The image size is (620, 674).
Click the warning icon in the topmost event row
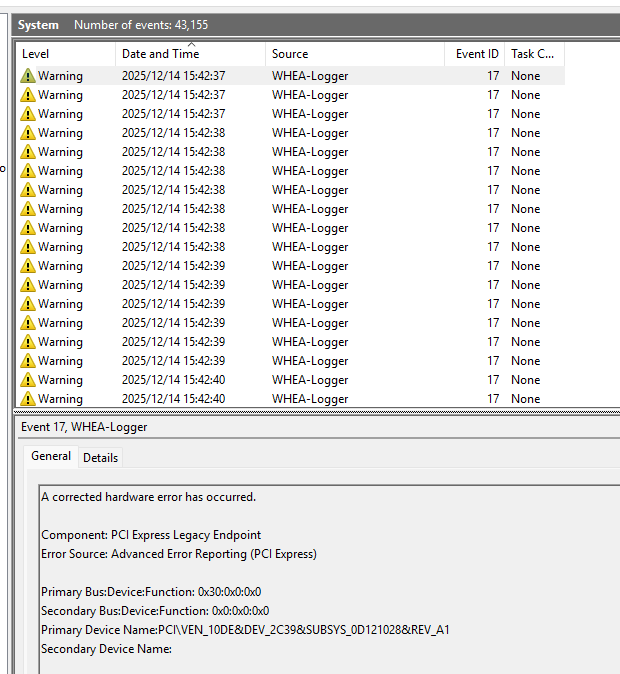[28, 76]
